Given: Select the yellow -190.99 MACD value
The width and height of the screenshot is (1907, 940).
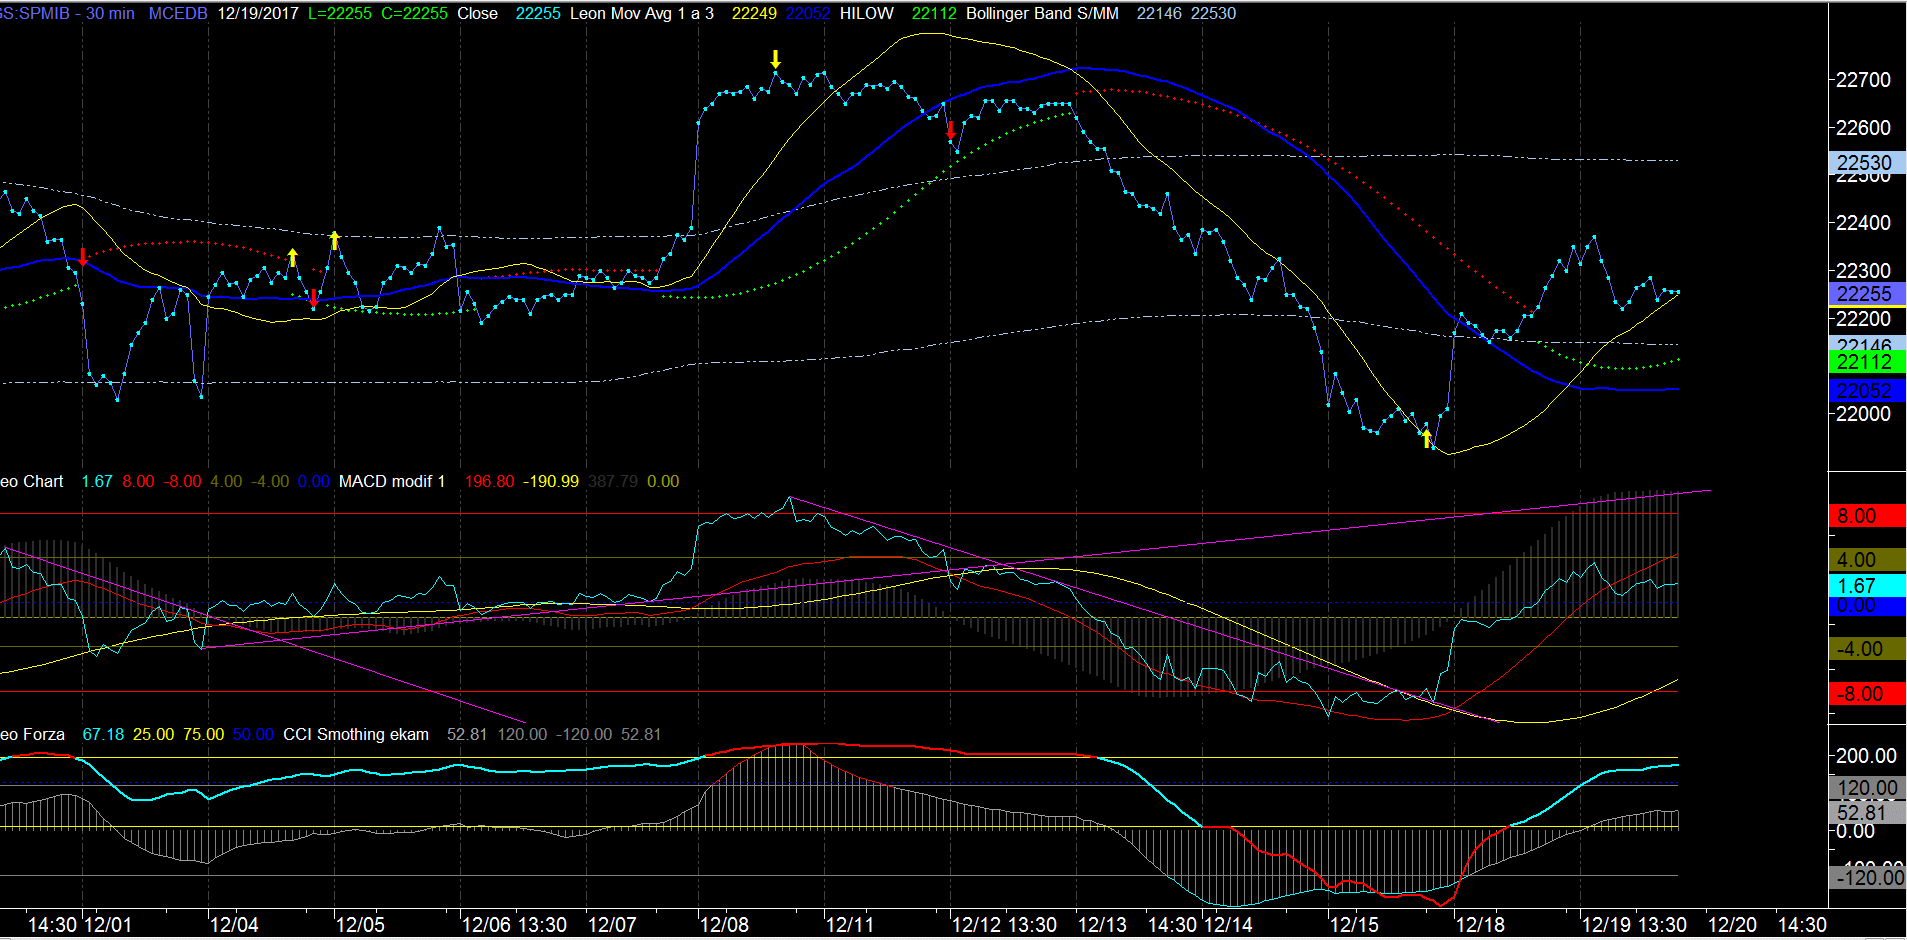Looking at the screenshot, I should pos(551,482).
